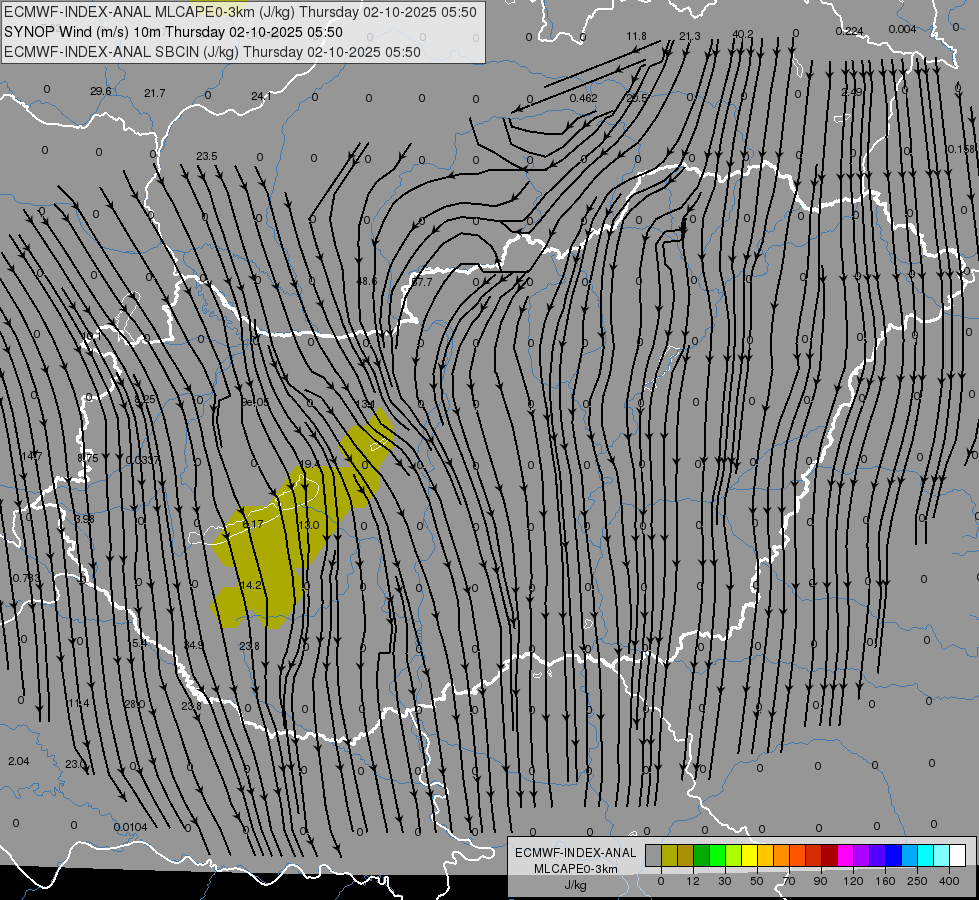979x900 pixels.
Task: Select the legend tick label 90
Action: (820, 881)
